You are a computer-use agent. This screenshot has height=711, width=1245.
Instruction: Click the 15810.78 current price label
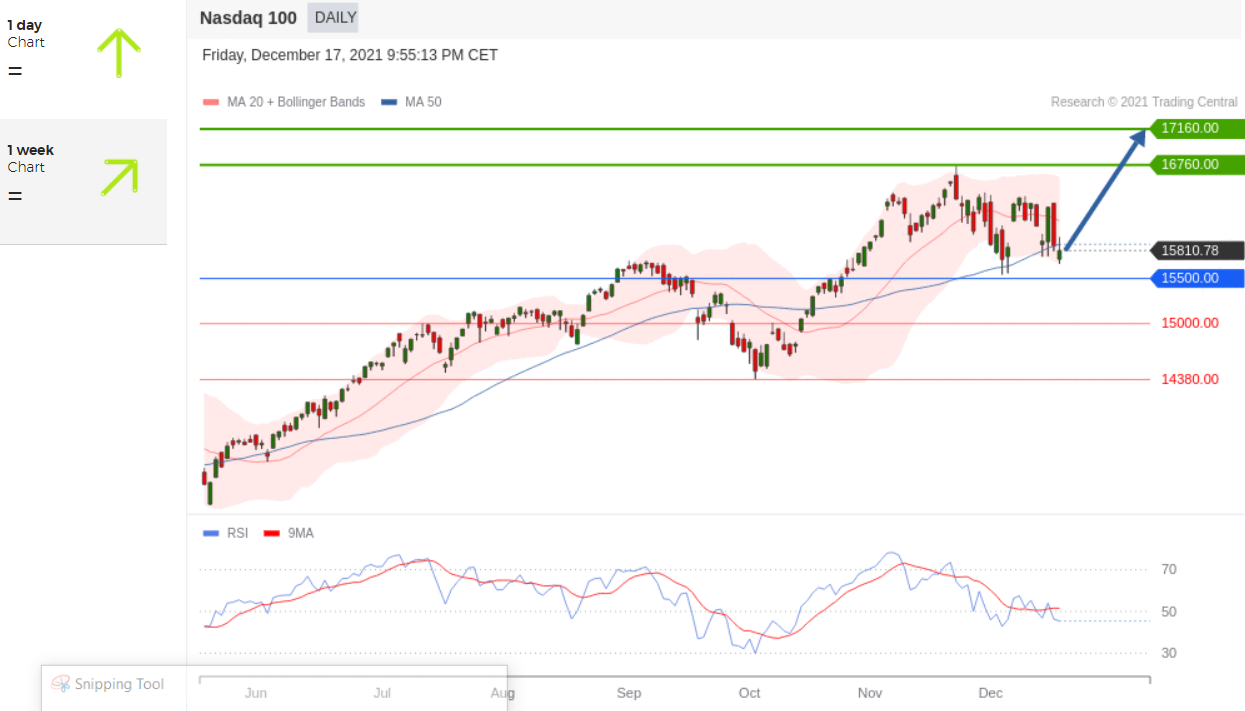[1196, 250]
